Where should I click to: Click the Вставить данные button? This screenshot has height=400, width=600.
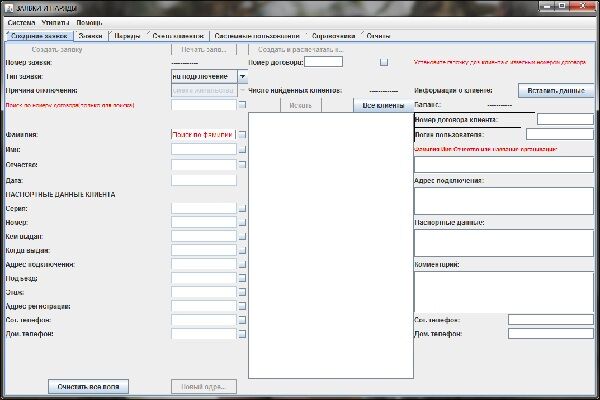point(556,91)
